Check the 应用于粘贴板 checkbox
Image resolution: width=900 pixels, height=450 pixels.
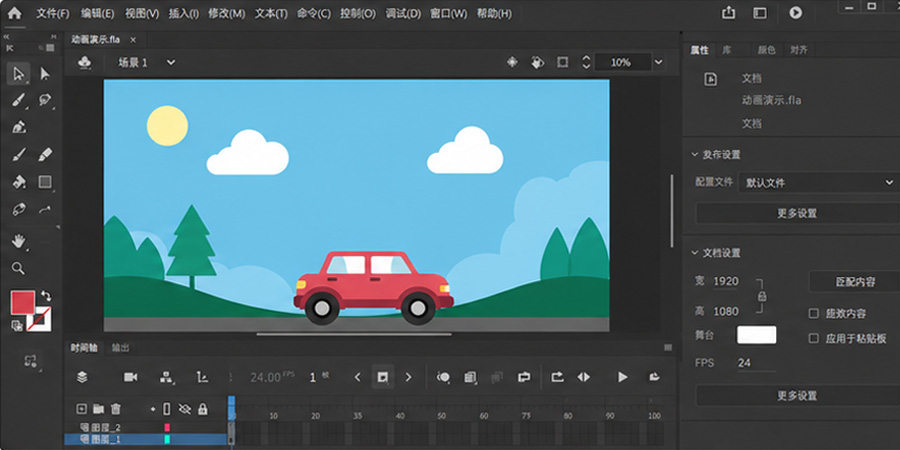click(813, 338)
